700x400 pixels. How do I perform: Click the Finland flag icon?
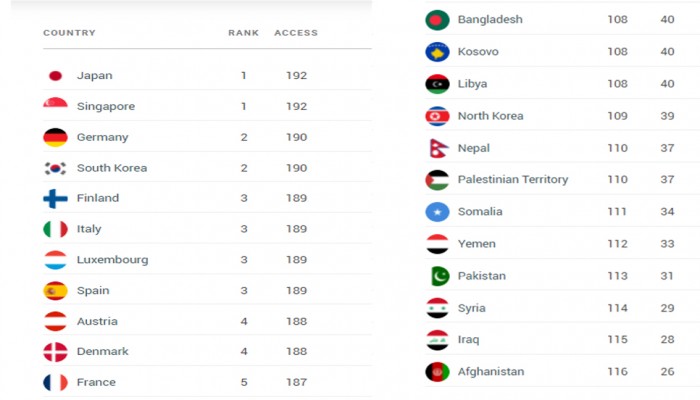pos(55,199)
